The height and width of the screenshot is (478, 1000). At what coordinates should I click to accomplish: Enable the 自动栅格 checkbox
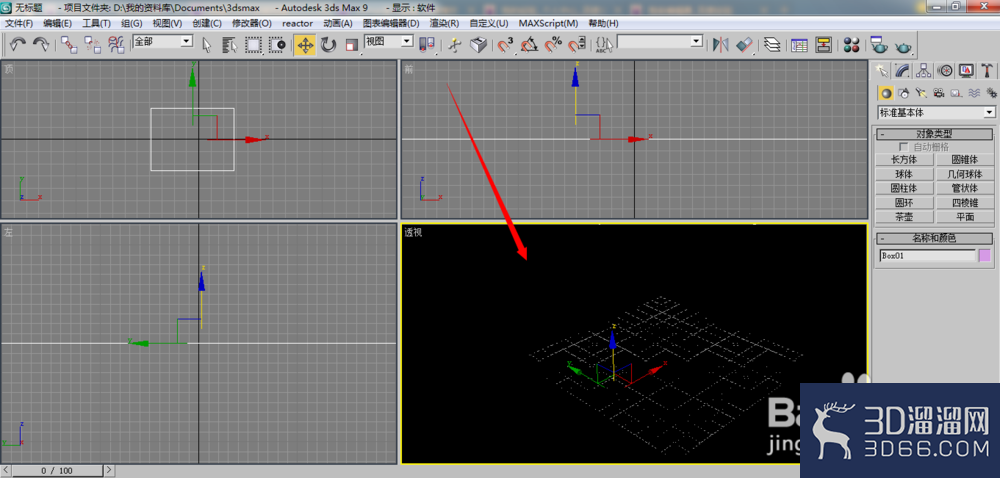pyautogui.click(x=904, y=147)
